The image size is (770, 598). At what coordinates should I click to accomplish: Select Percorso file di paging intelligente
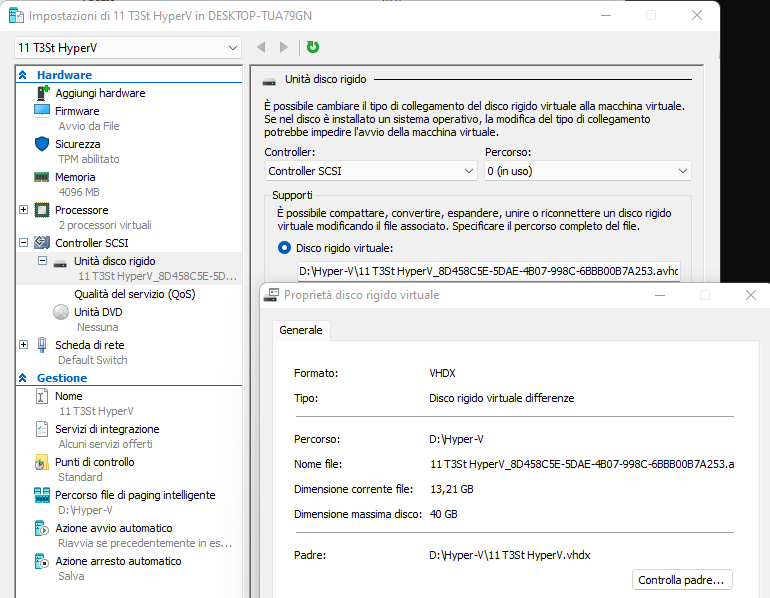(x=135, y=495)
